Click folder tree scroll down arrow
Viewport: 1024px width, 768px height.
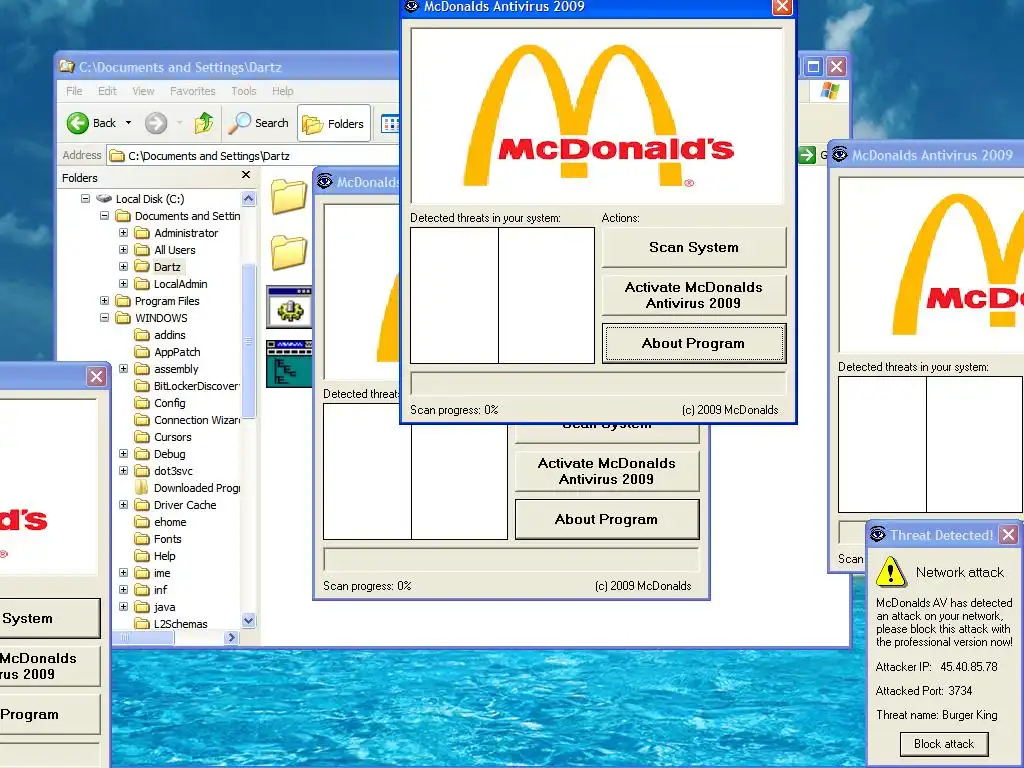[248, 620]
